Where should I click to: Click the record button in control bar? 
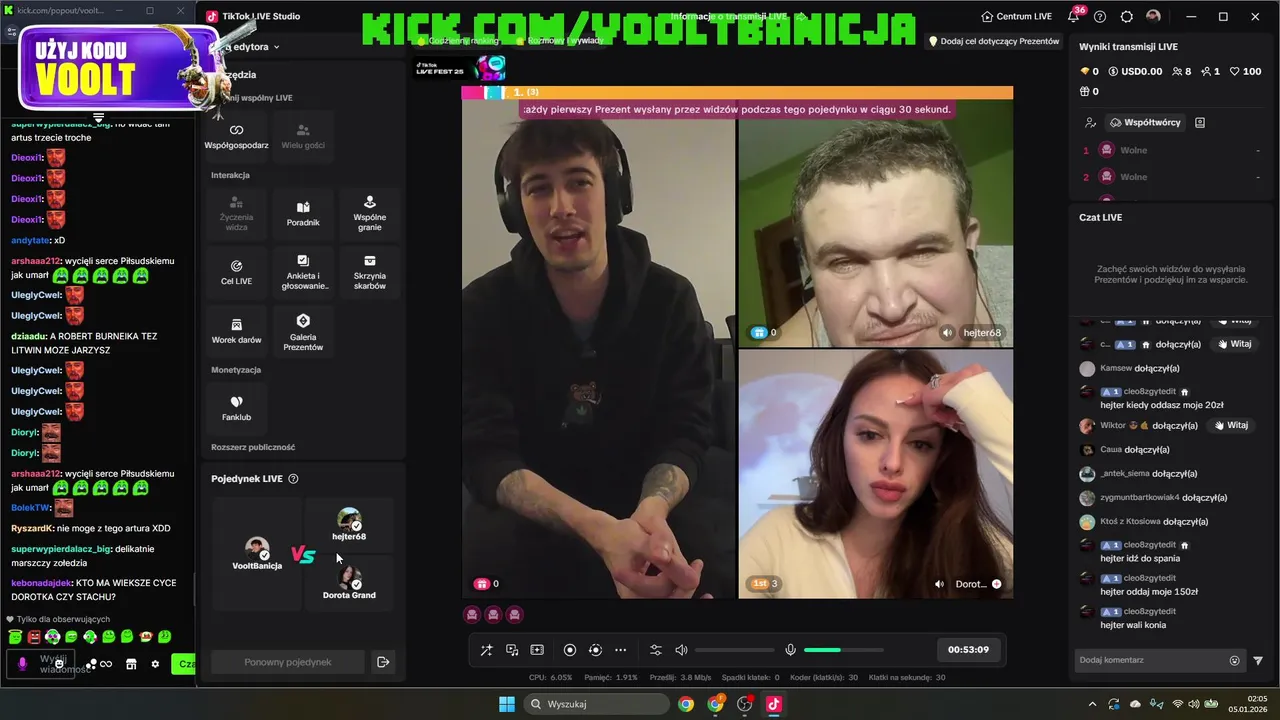[x=570, y=650]
